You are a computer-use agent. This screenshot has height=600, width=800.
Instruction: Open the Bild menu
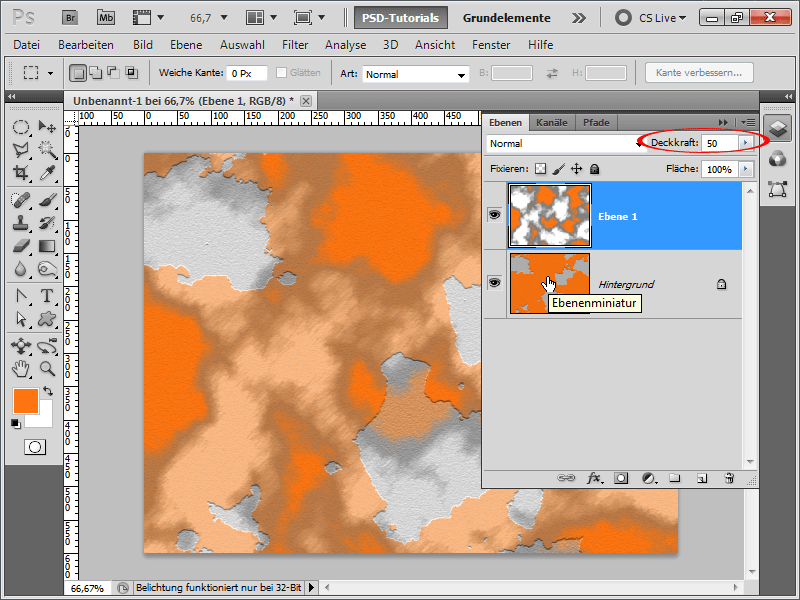click(143, 45)
